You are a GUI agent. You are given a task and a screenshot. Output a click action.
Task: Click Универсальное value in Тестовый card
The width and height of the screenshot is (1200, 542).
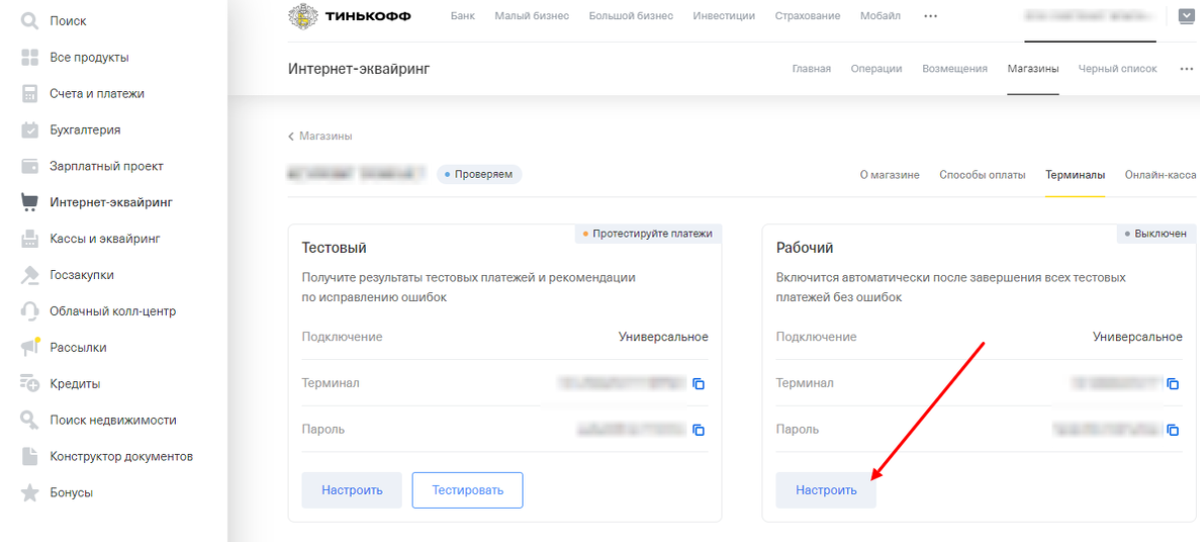tap(663, 337)
